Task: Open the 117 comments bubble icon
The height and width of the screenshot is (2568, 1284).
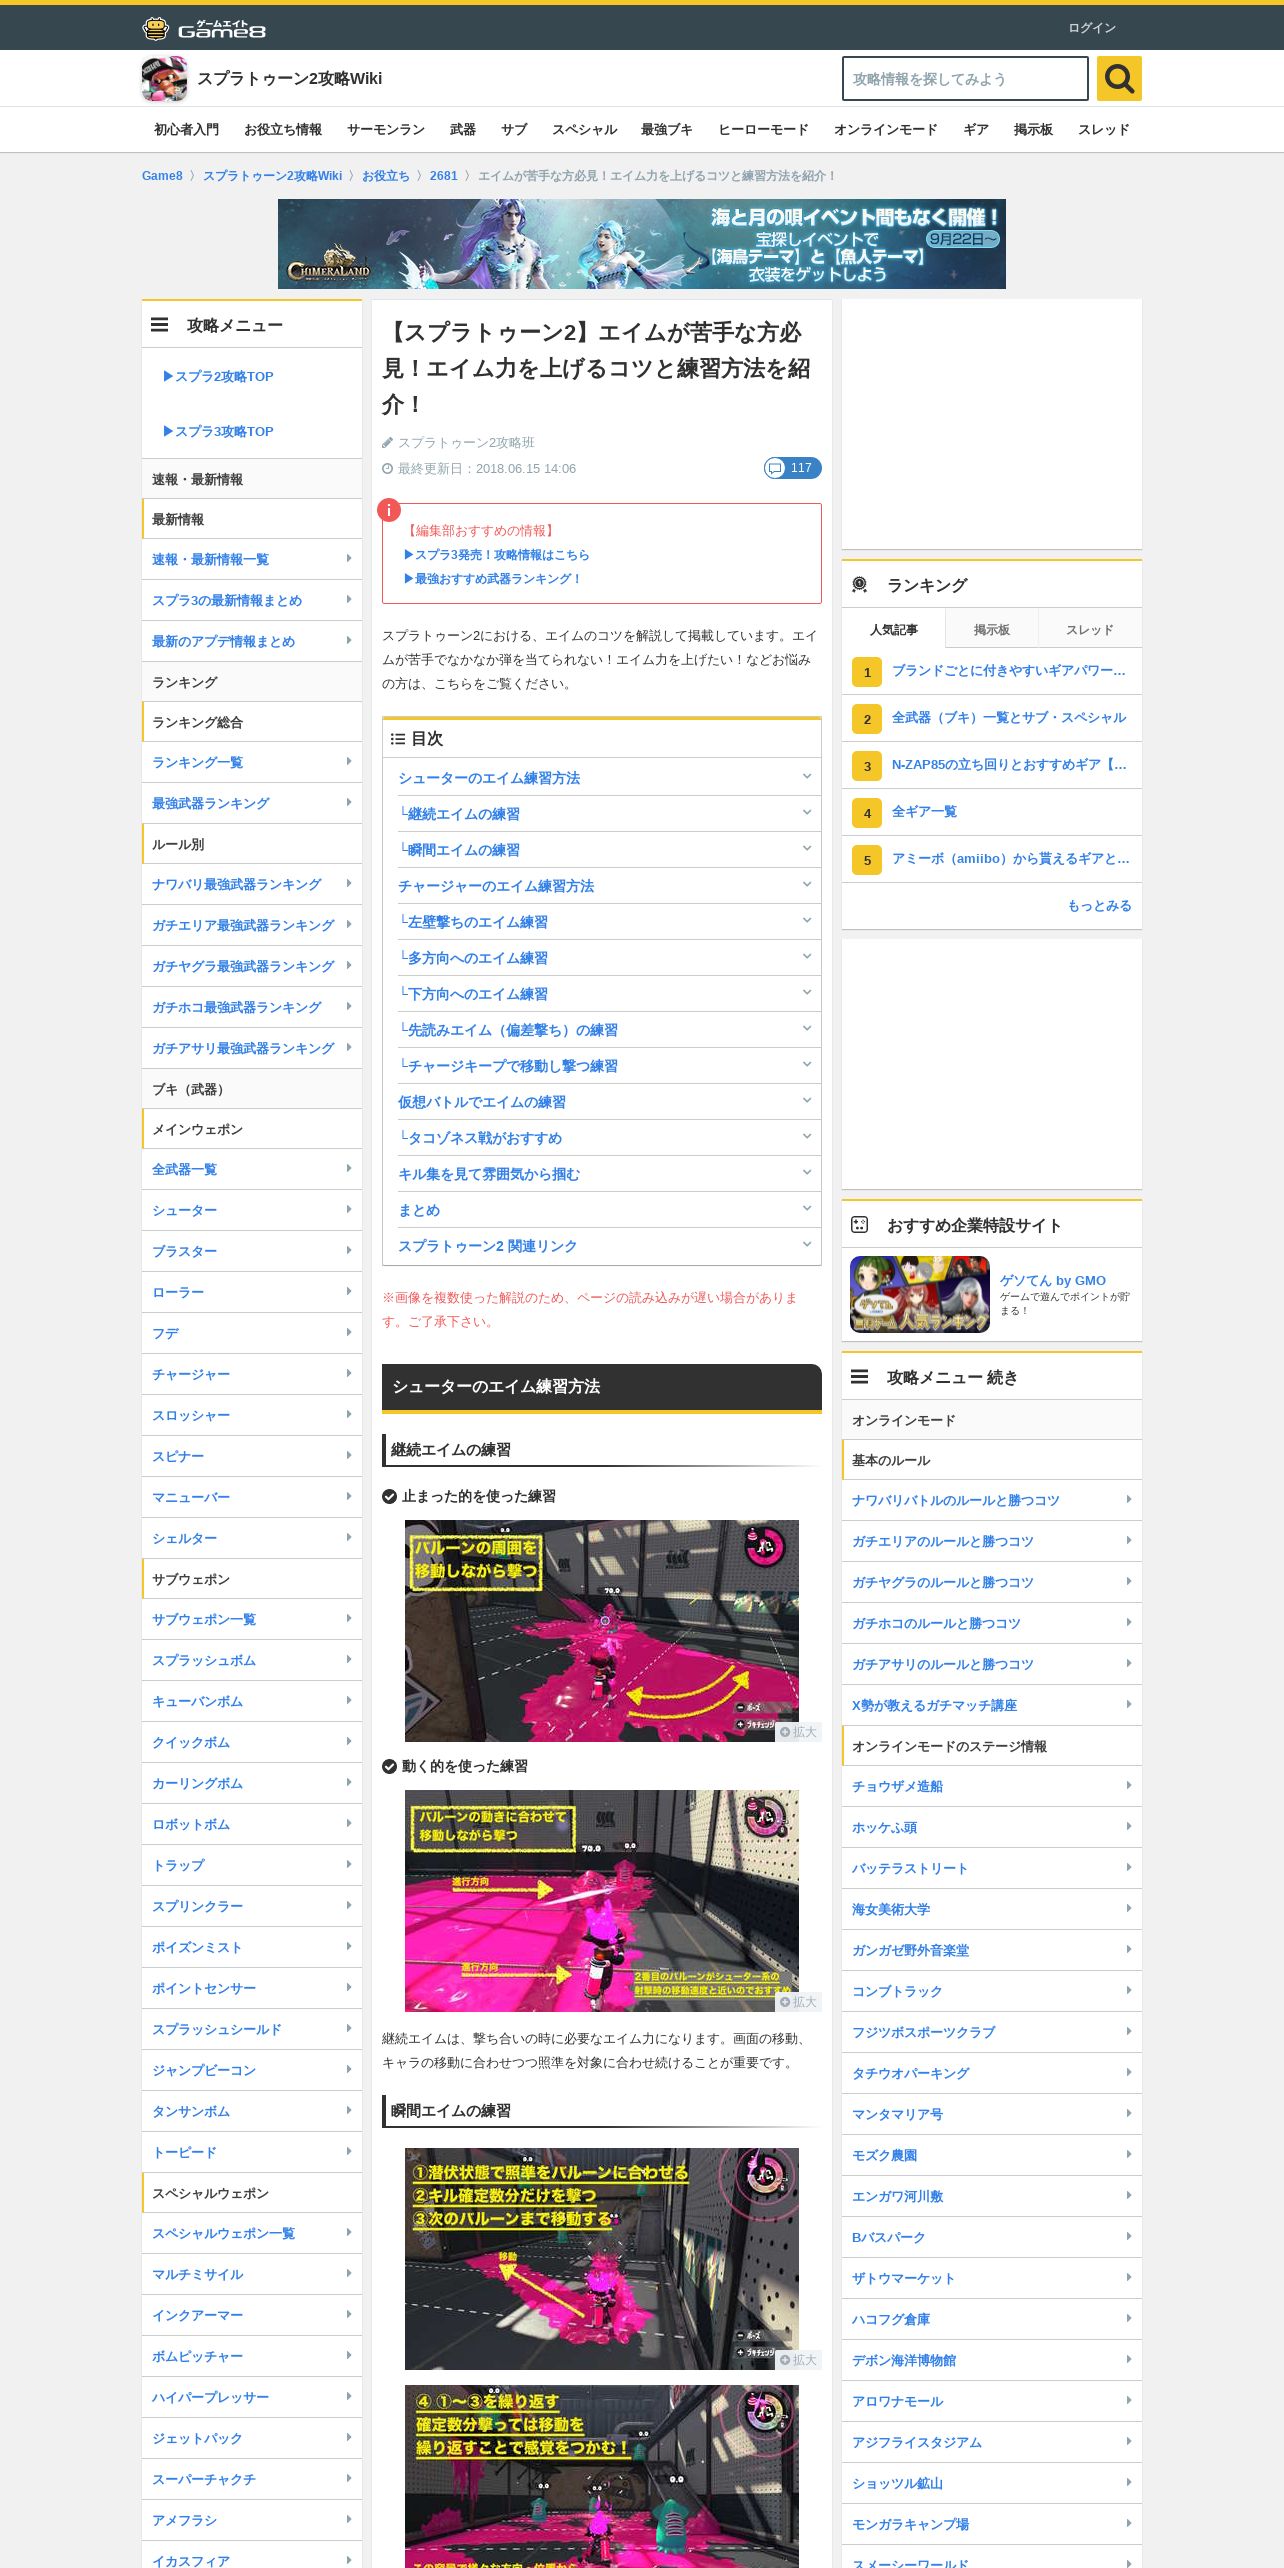Action: 793,468
